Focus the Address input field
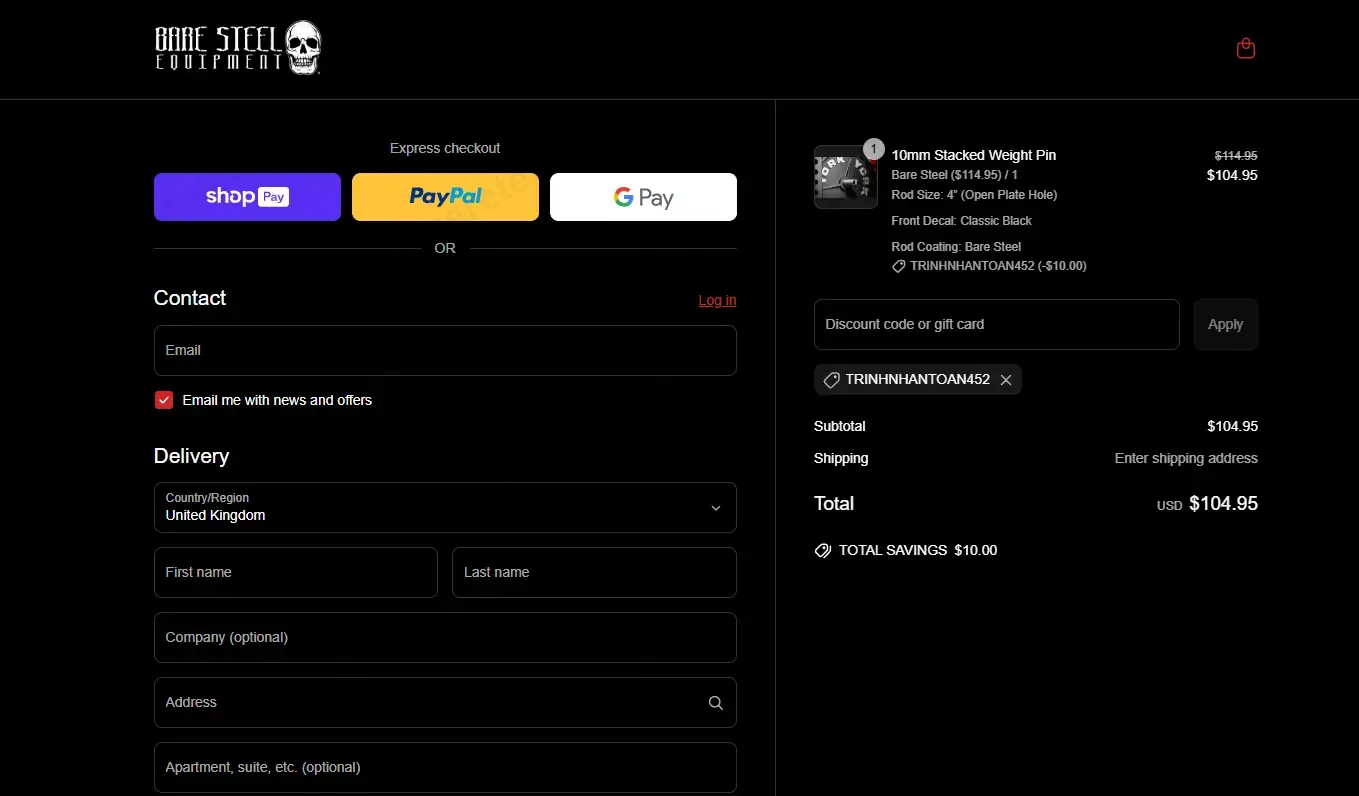 coord(445,702)
